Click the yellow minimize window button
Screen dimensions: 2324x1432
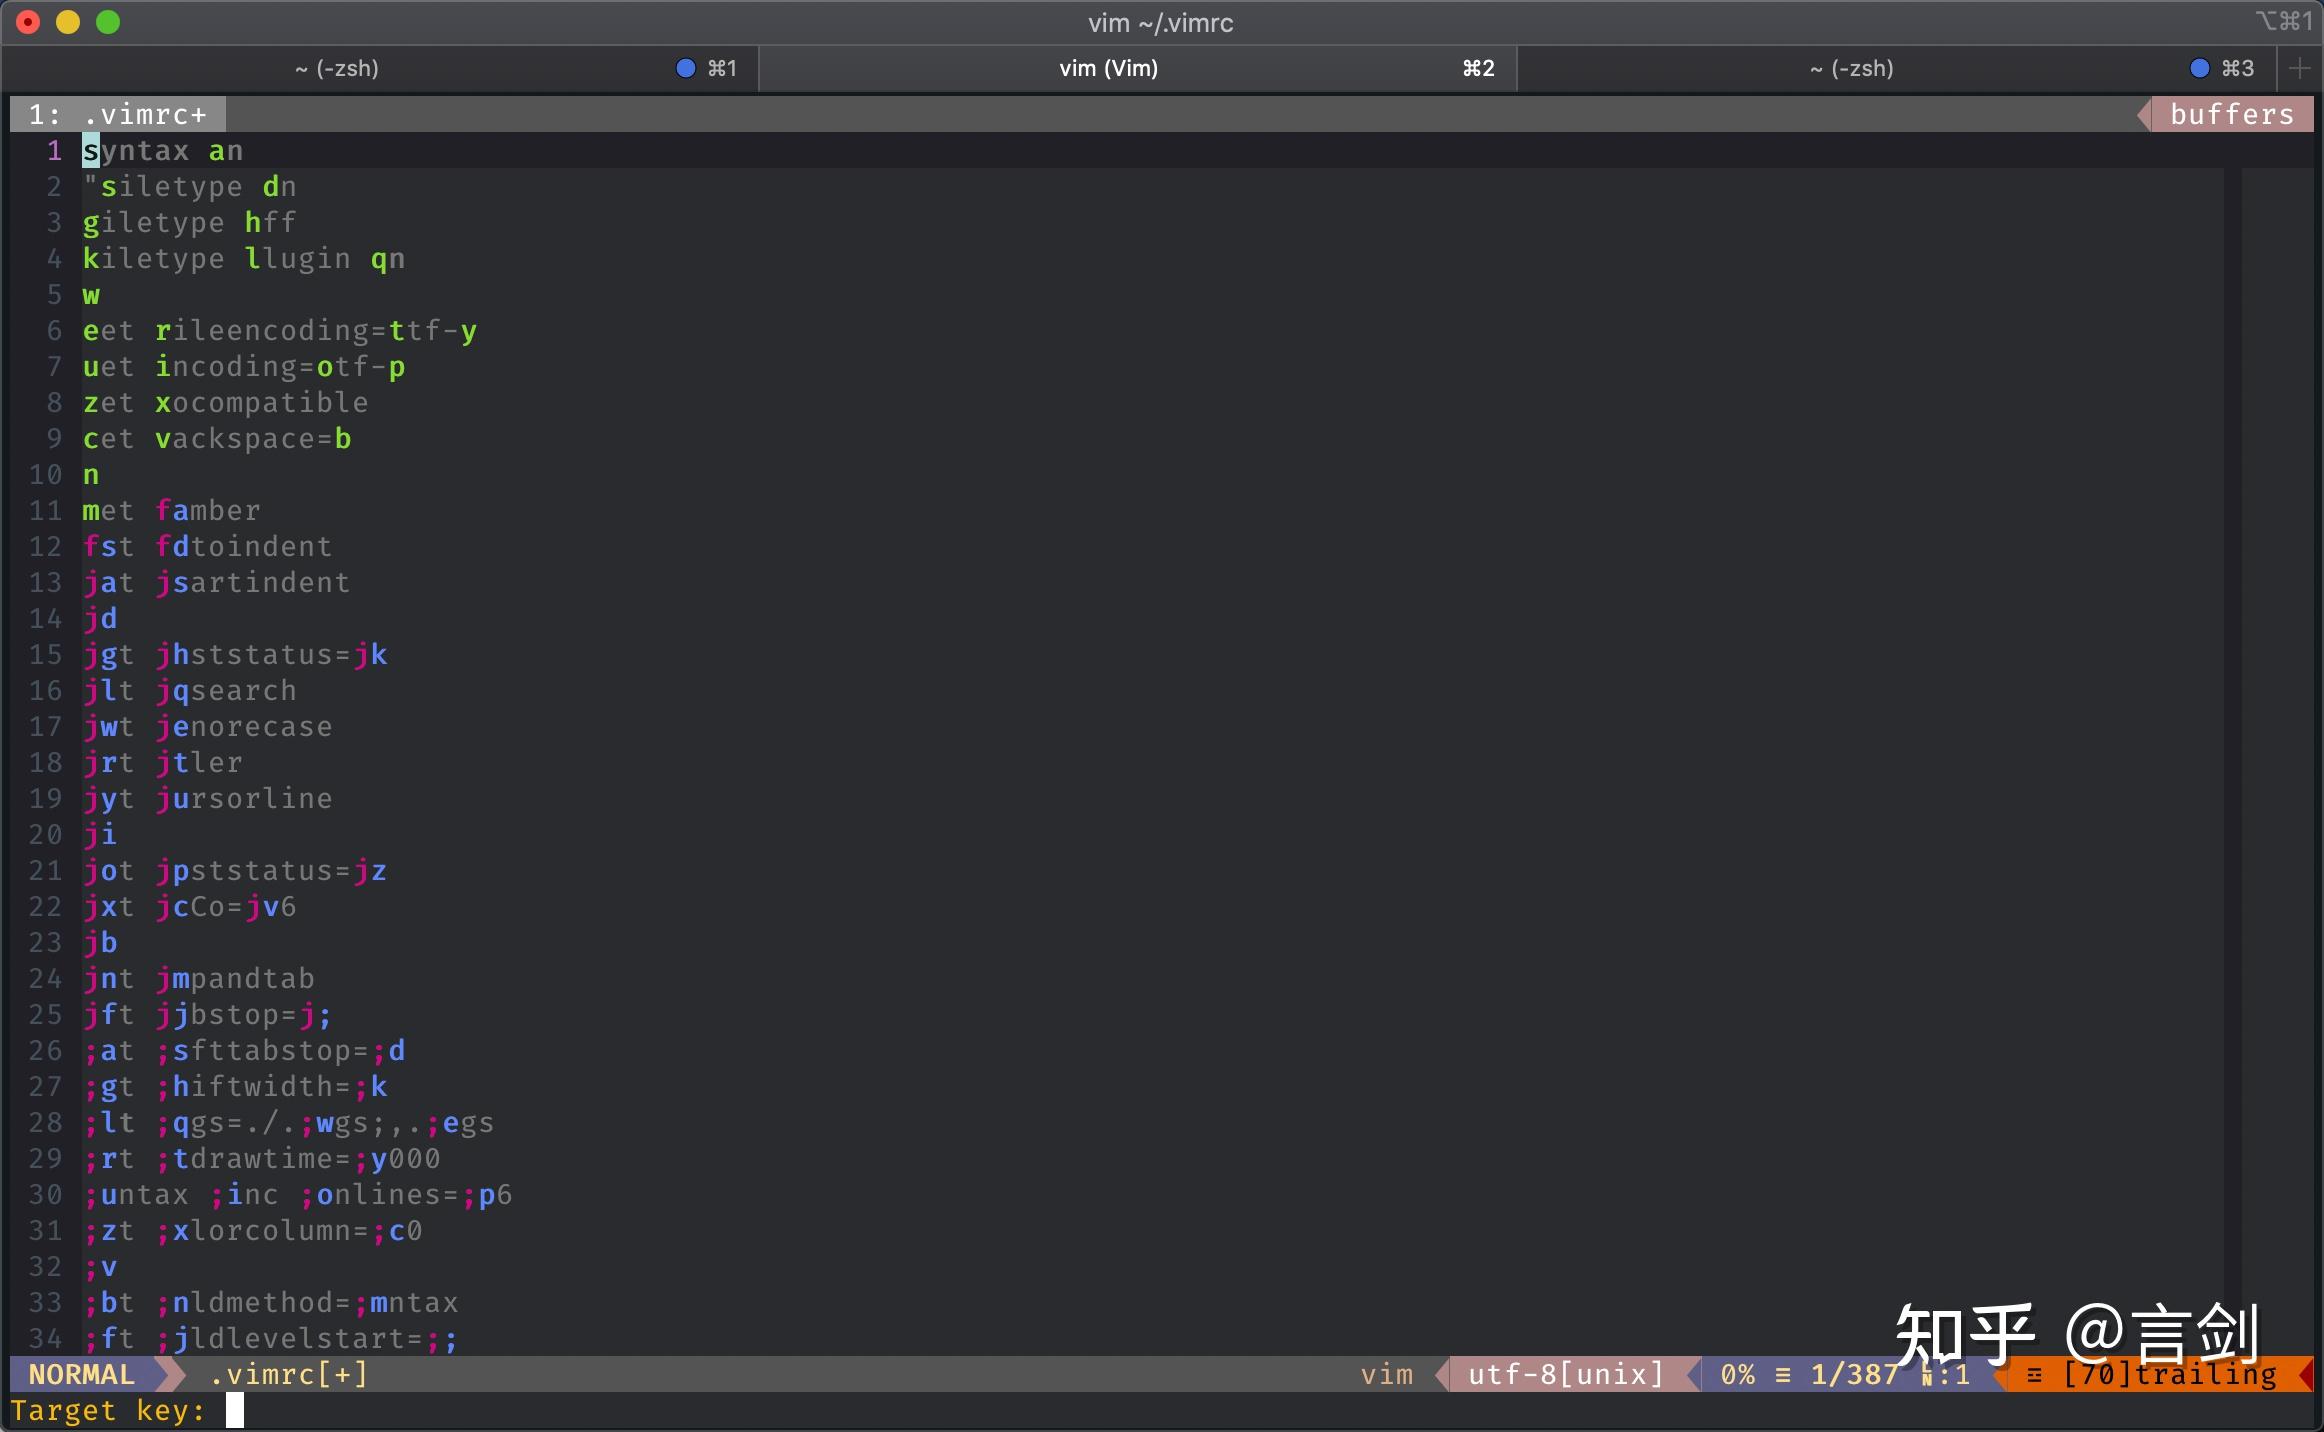[x=68, y=22]
